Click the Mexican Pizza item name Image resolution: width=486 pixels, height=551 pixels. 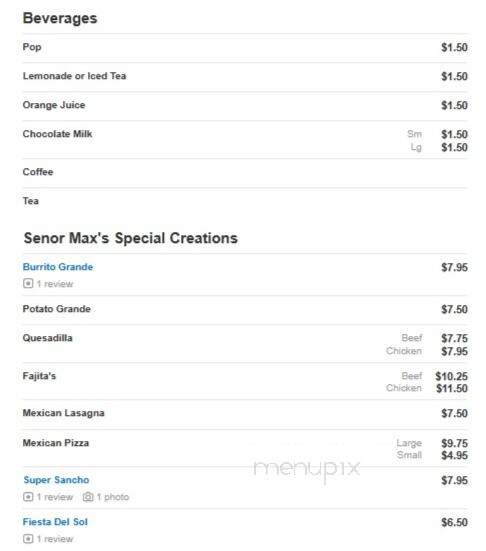click(x=56, y=443)
